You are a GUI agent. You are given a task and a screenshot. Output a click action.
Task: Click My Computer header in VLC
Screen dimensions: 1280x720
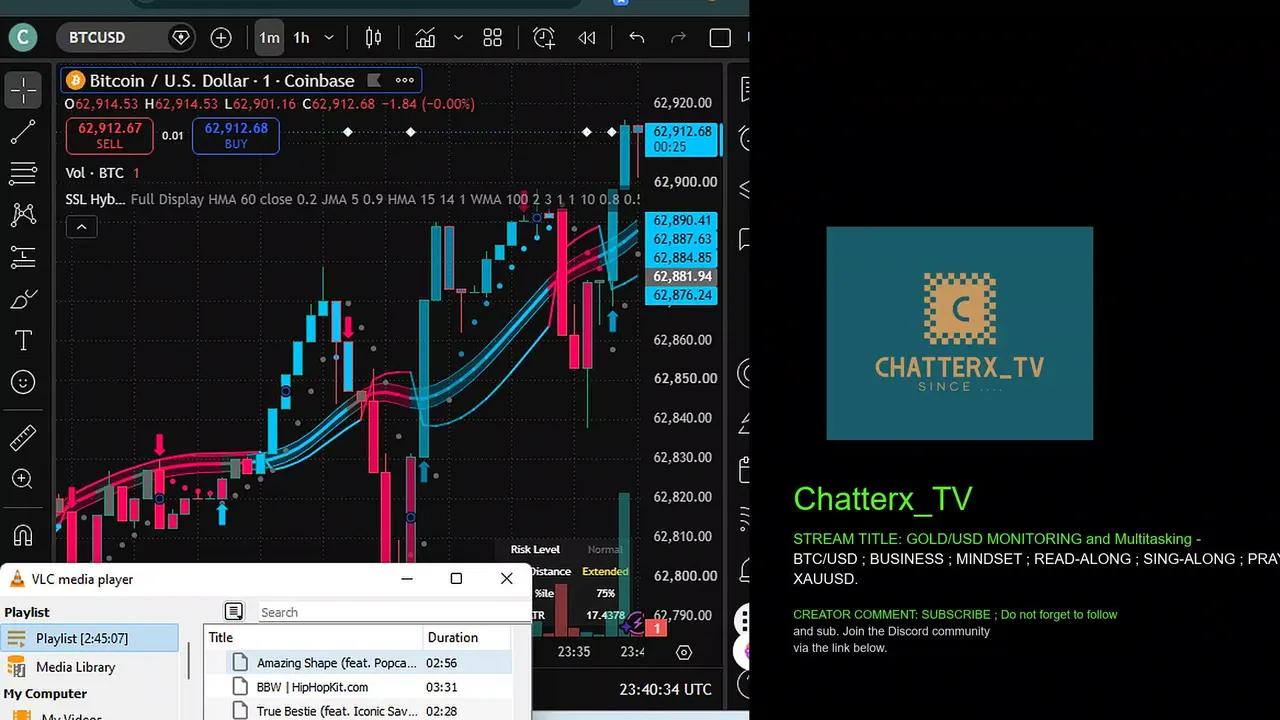pos(45,693)
